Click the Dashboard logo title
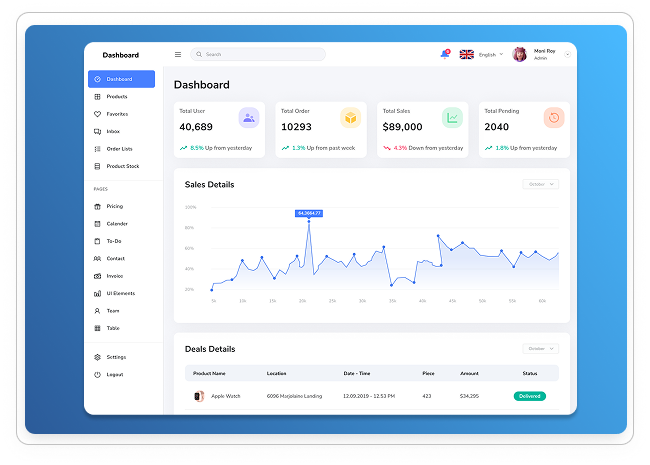The height and width of the screenshot is (465, 650). pyautogui.click(x=121, y=55)
